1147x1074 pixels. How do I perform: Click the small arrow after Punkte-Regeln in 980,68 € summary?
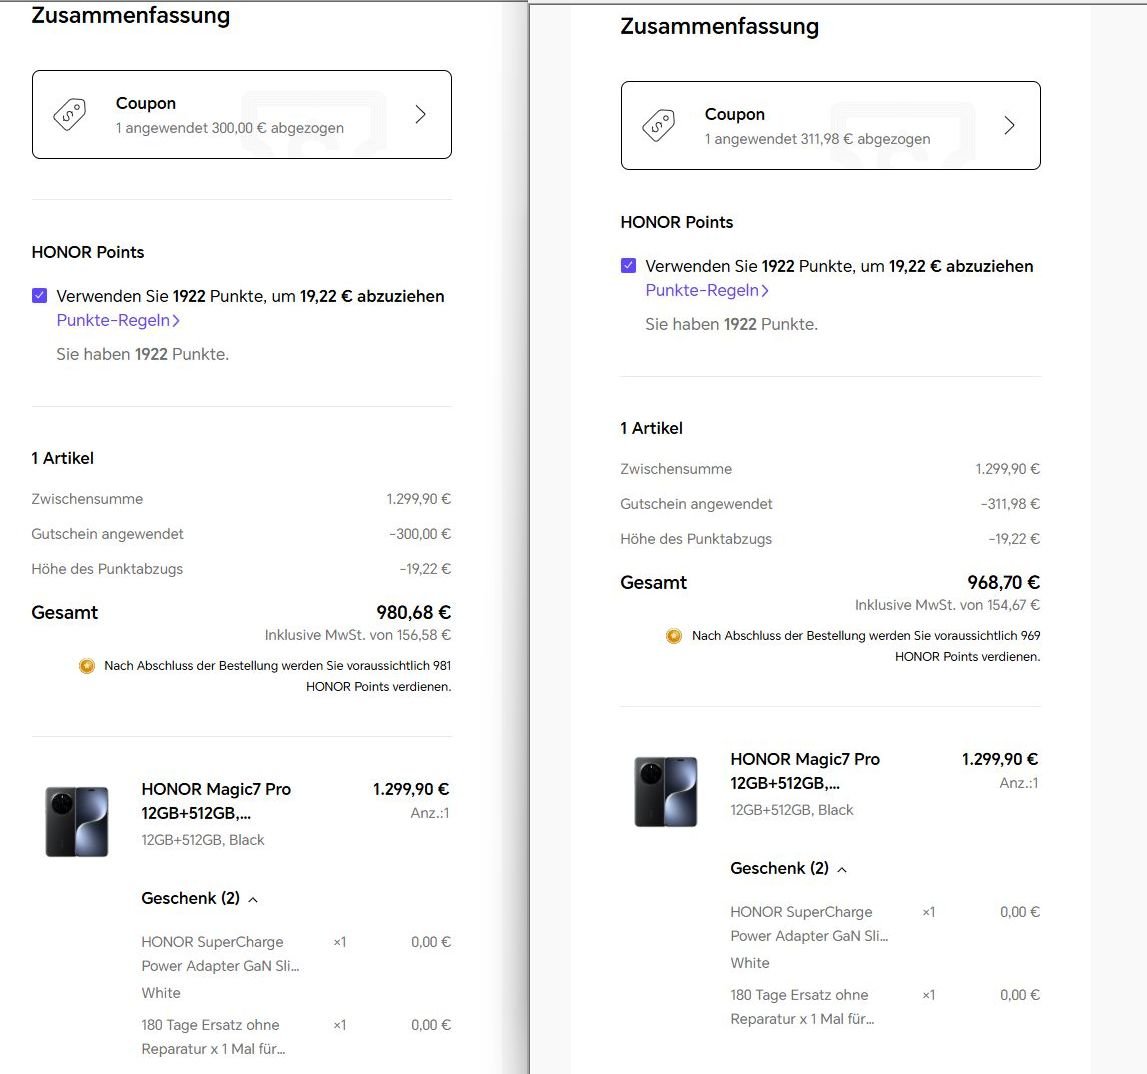tap(176, 321)
